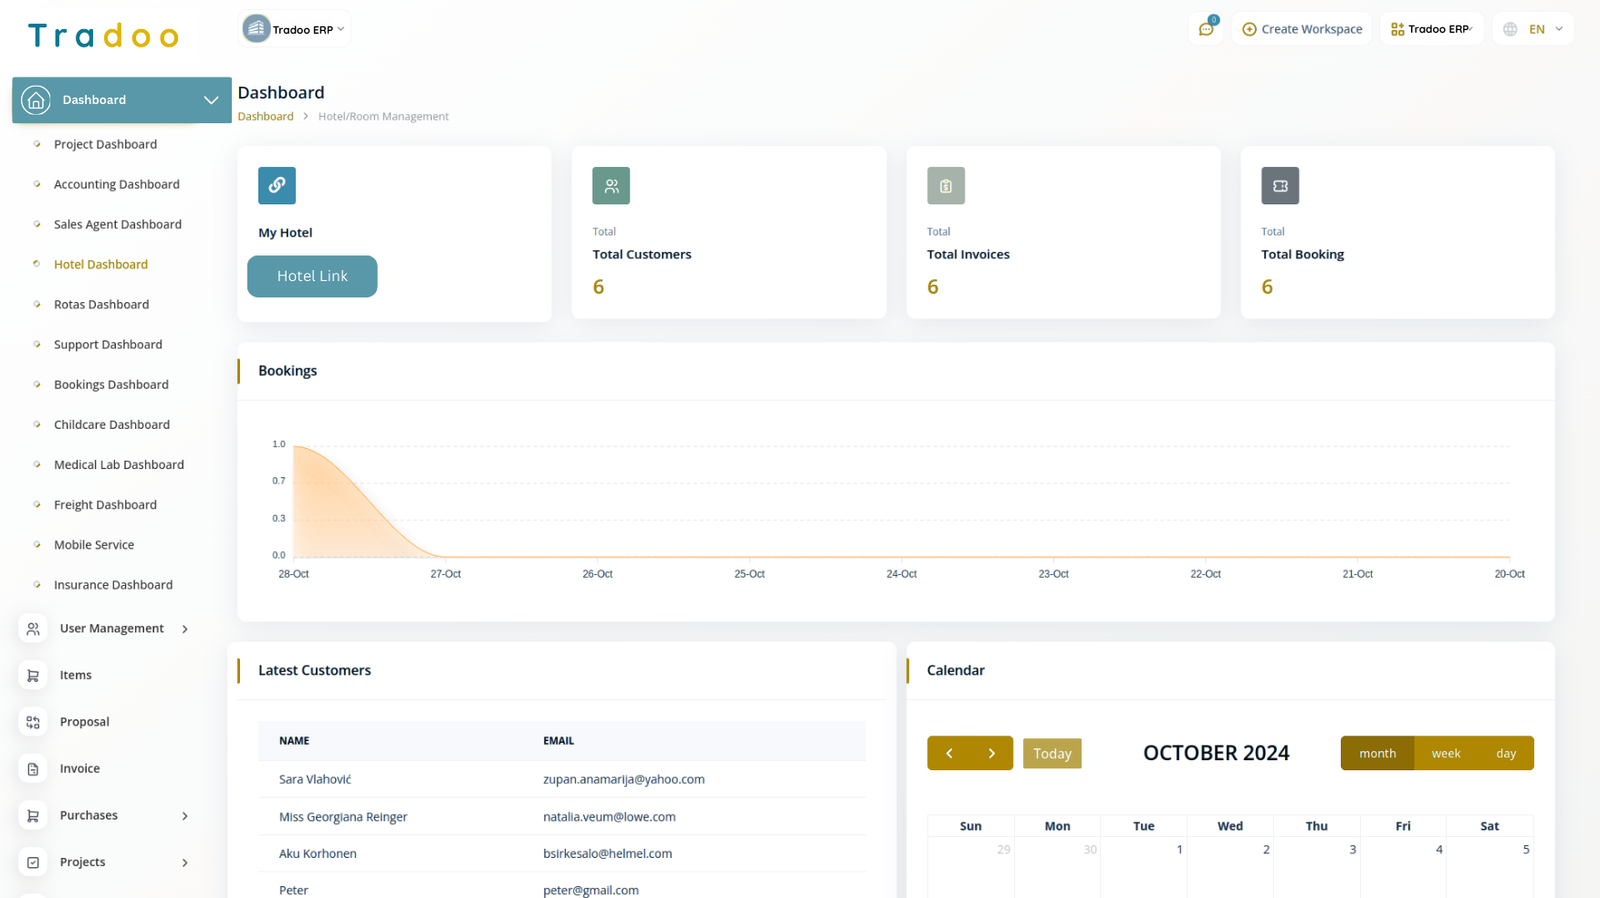Image resolution: width=1600 pixels, height=898 pixels.
Task: Collapse the Dashboard sidebar section
Action: pos(211,100)
